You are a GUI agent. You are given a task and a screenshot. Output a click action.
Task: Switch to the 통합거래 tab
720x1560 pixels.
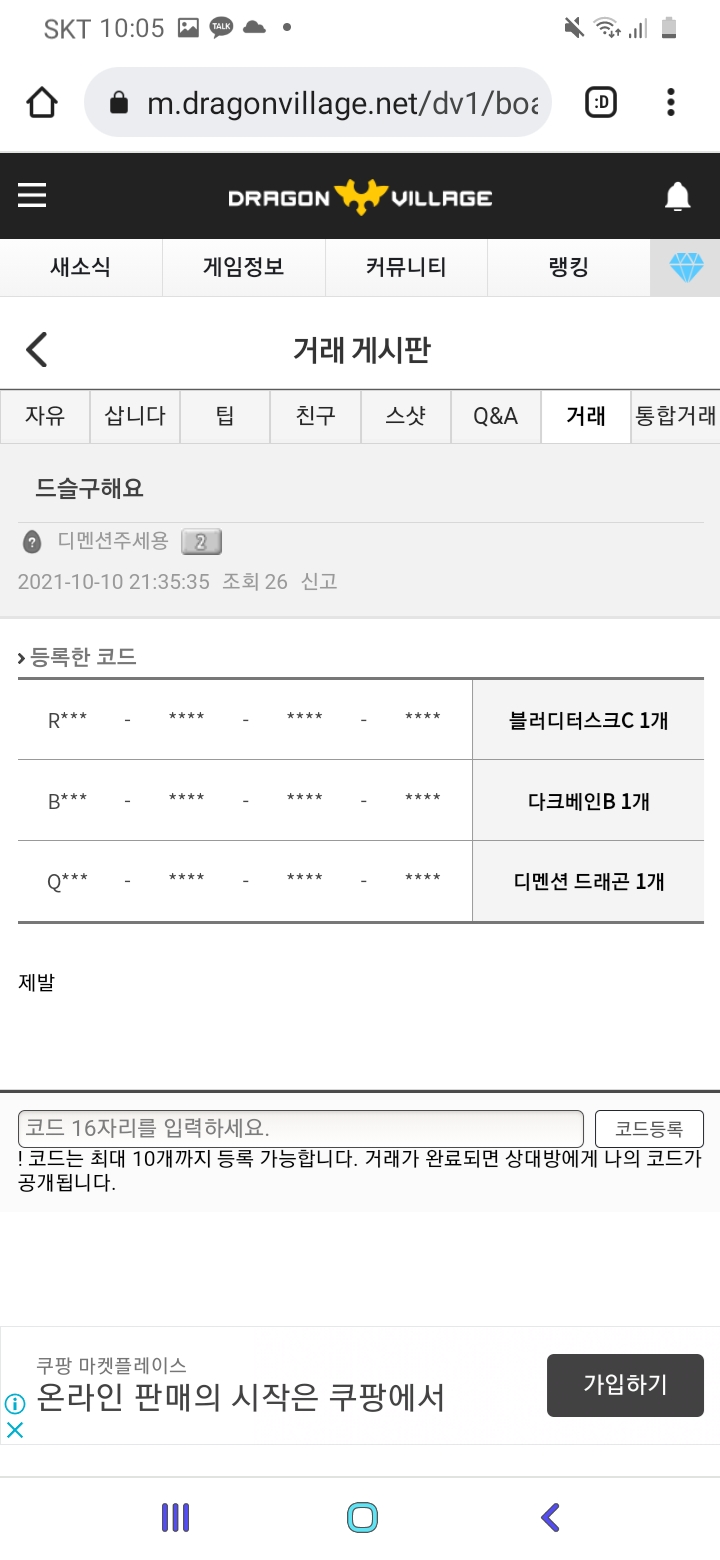[x=676, y=416]
